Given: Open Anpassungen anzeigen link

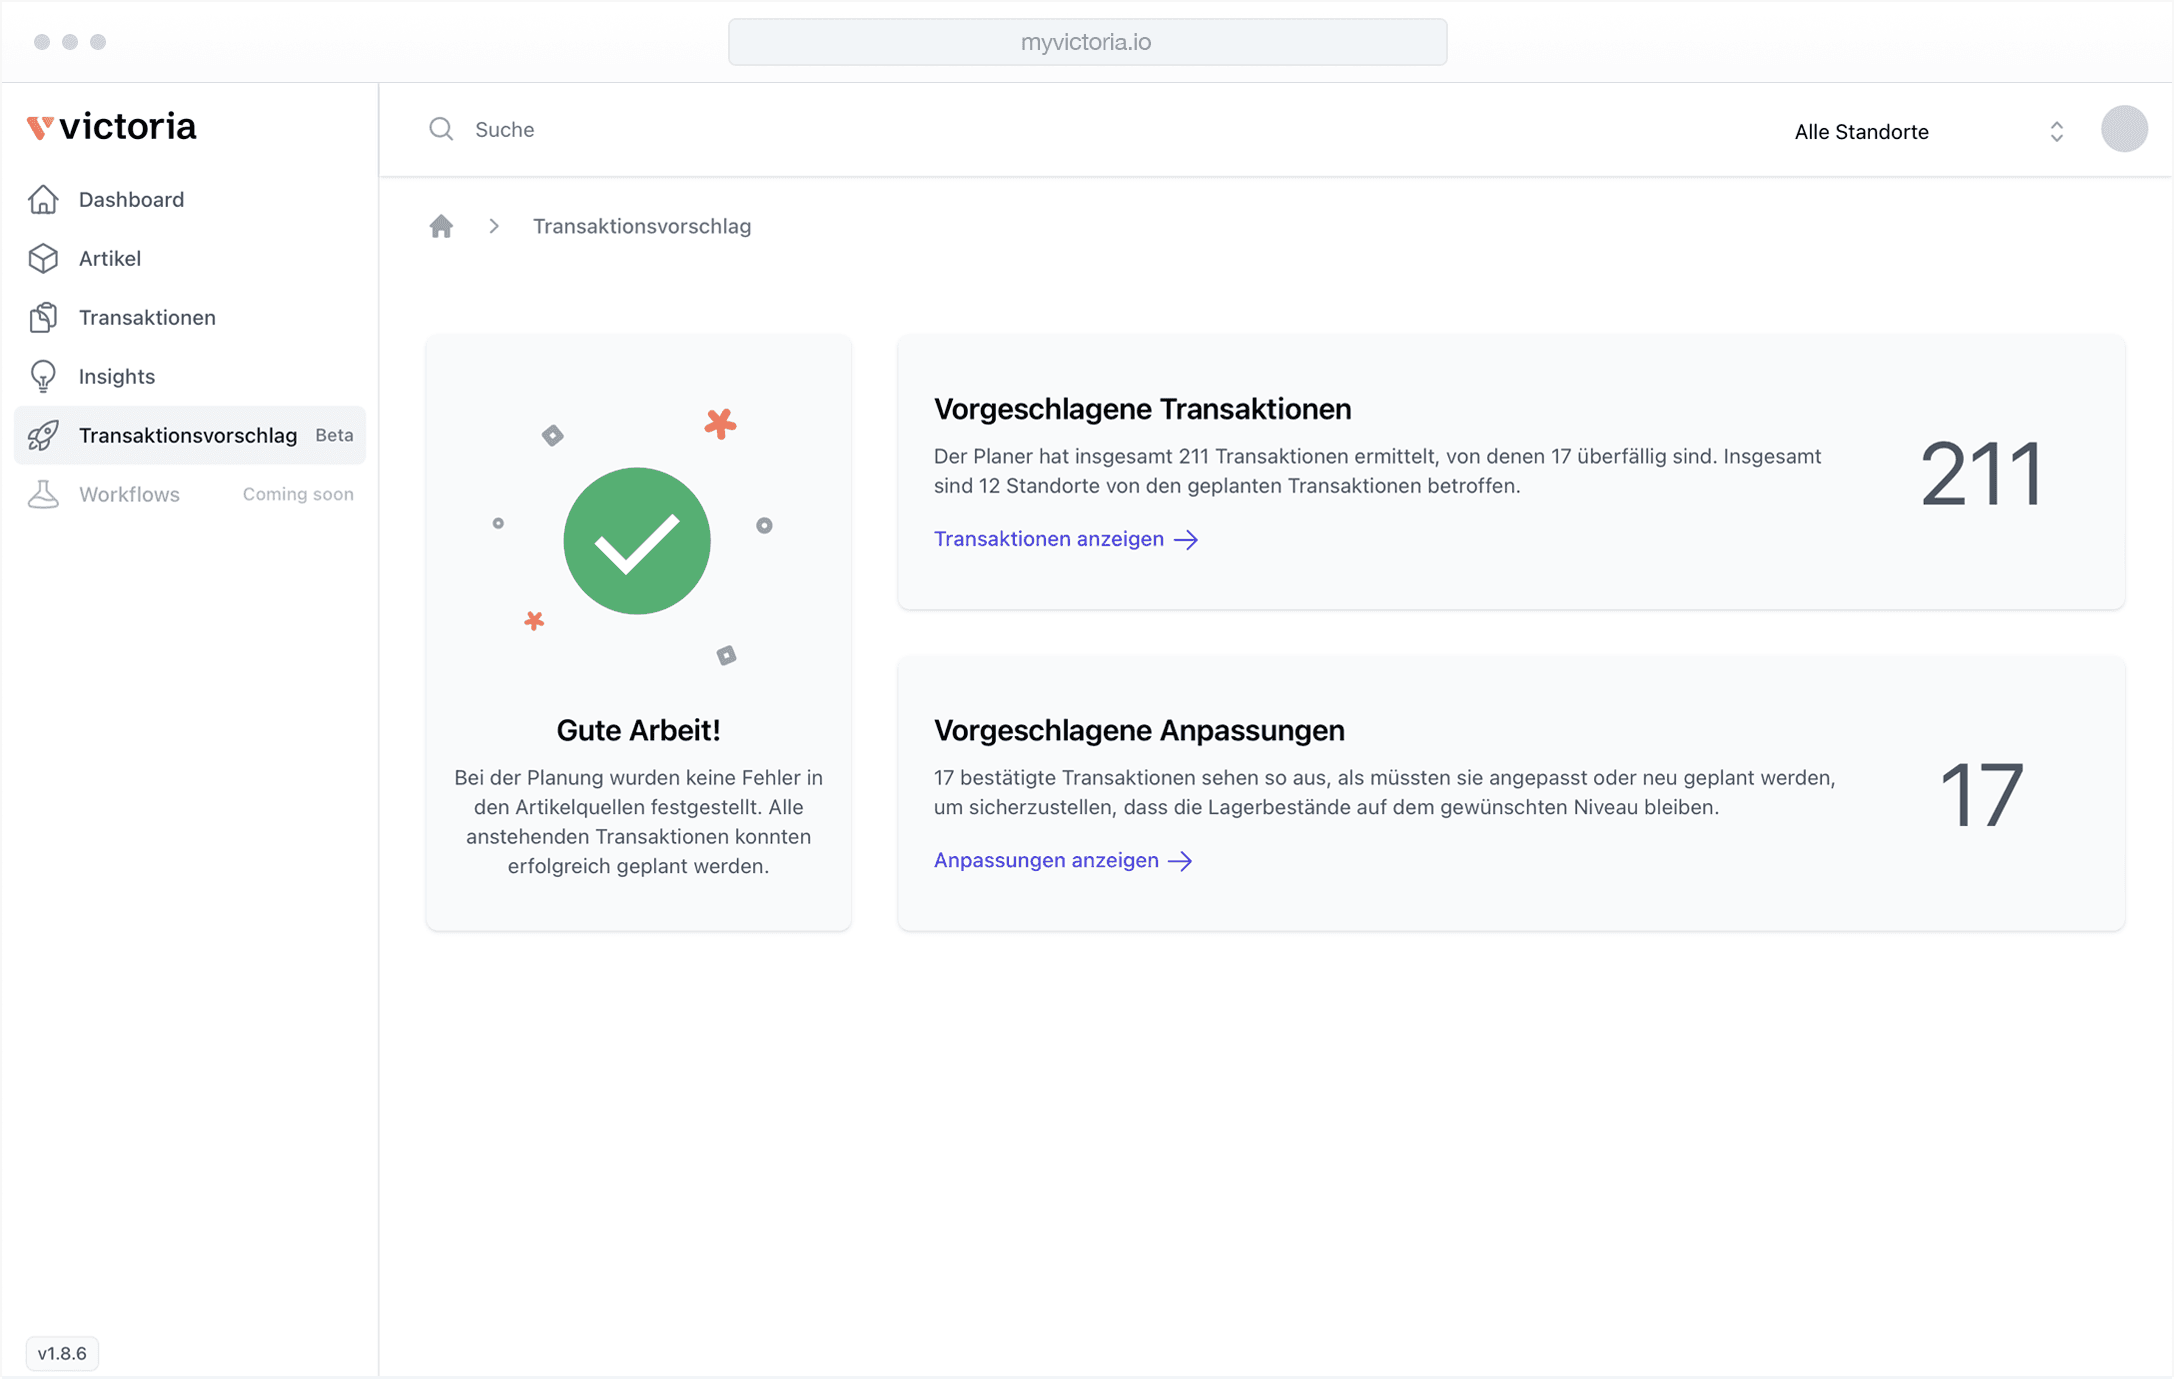Looking at the screenshot, I should [1045, 860].
